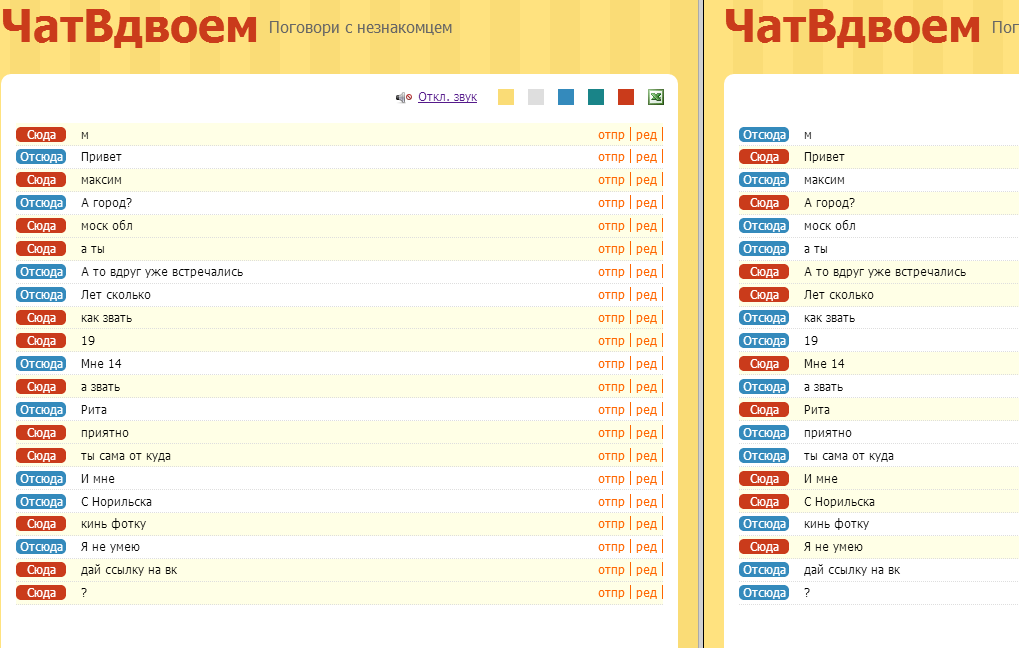This screenshot has width=1019, height=648.
Task: Open the ЧатВдвоем logo in the right window
Action: pos(852,27)
